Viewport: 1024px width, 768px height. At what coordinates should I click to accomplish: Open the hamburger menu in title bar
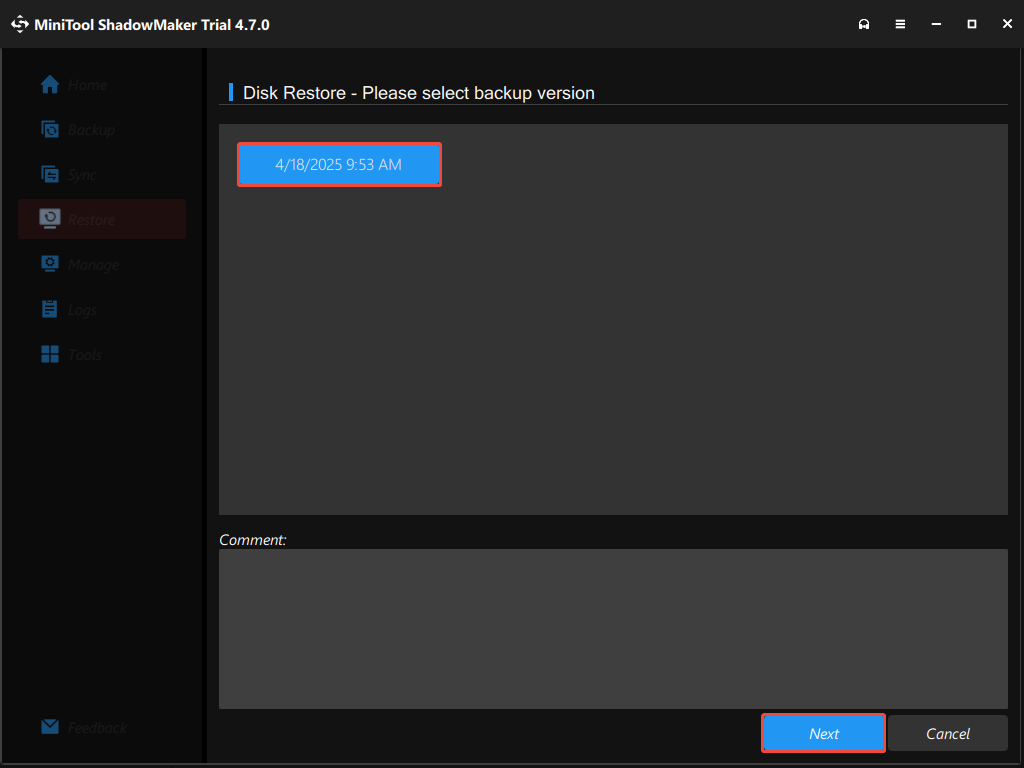[x=900, y=24]
